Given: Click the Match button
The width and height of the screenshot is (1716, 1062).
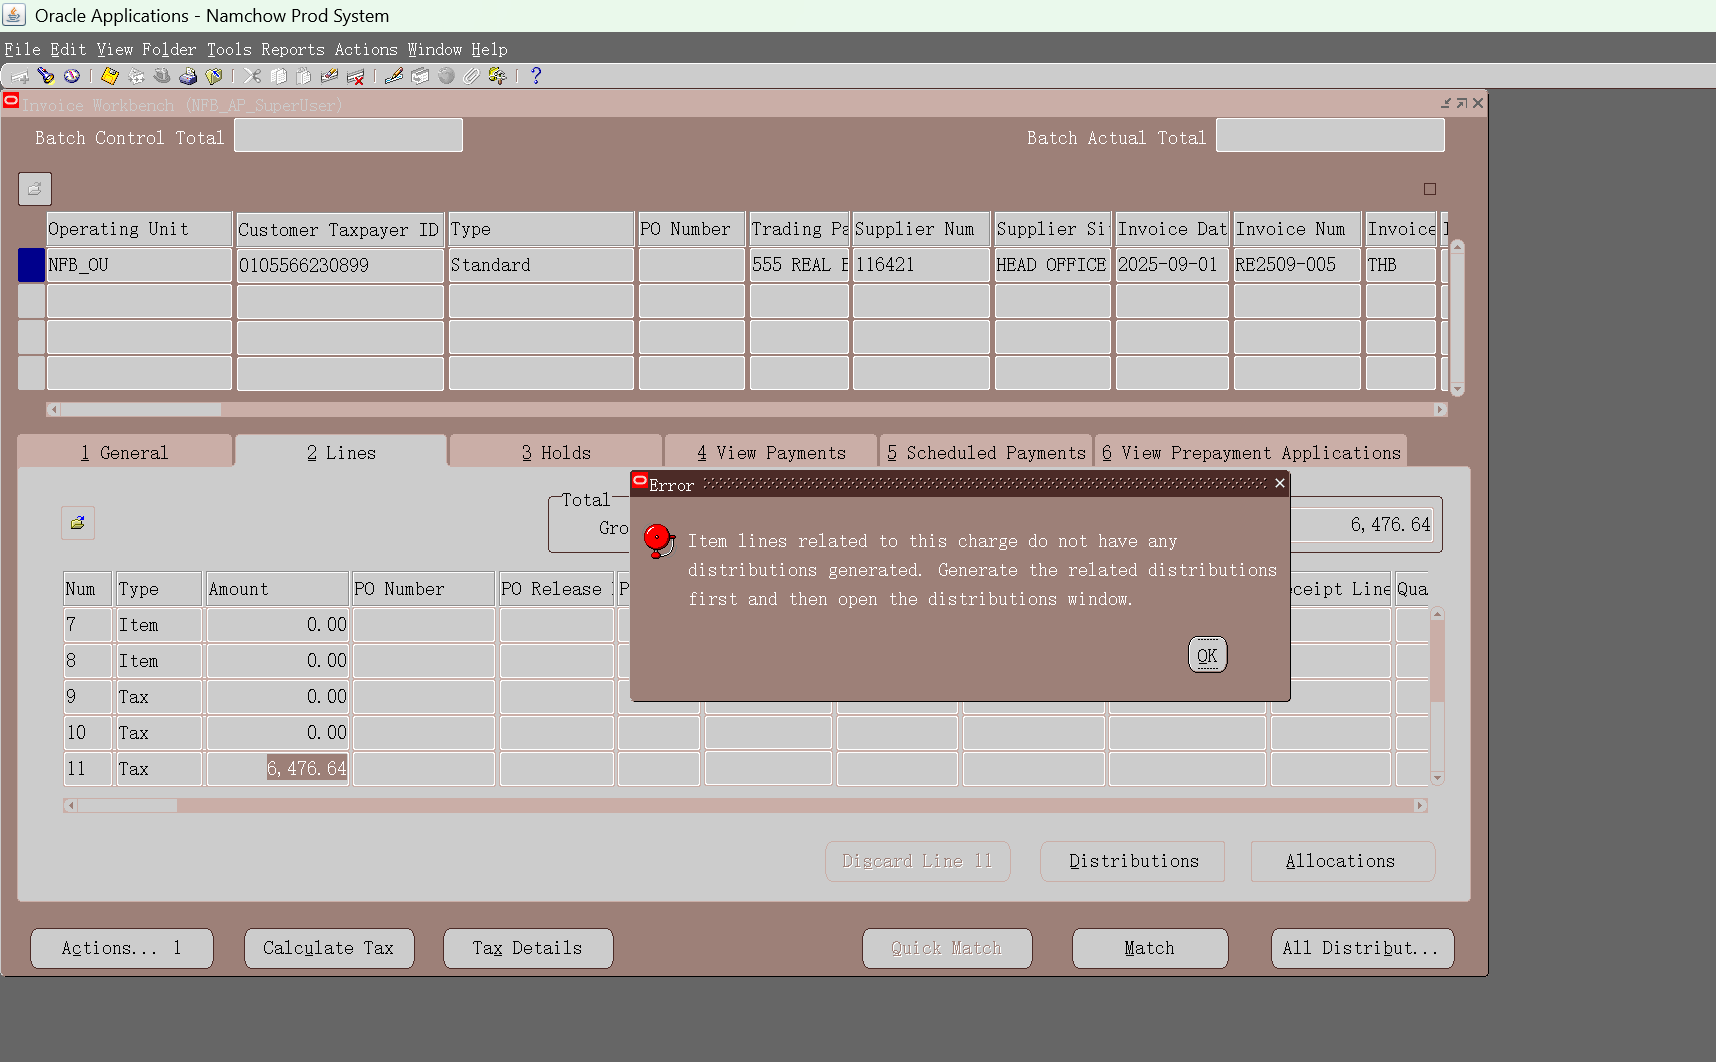Looking at the screenshot, I should coord(1150,948).
